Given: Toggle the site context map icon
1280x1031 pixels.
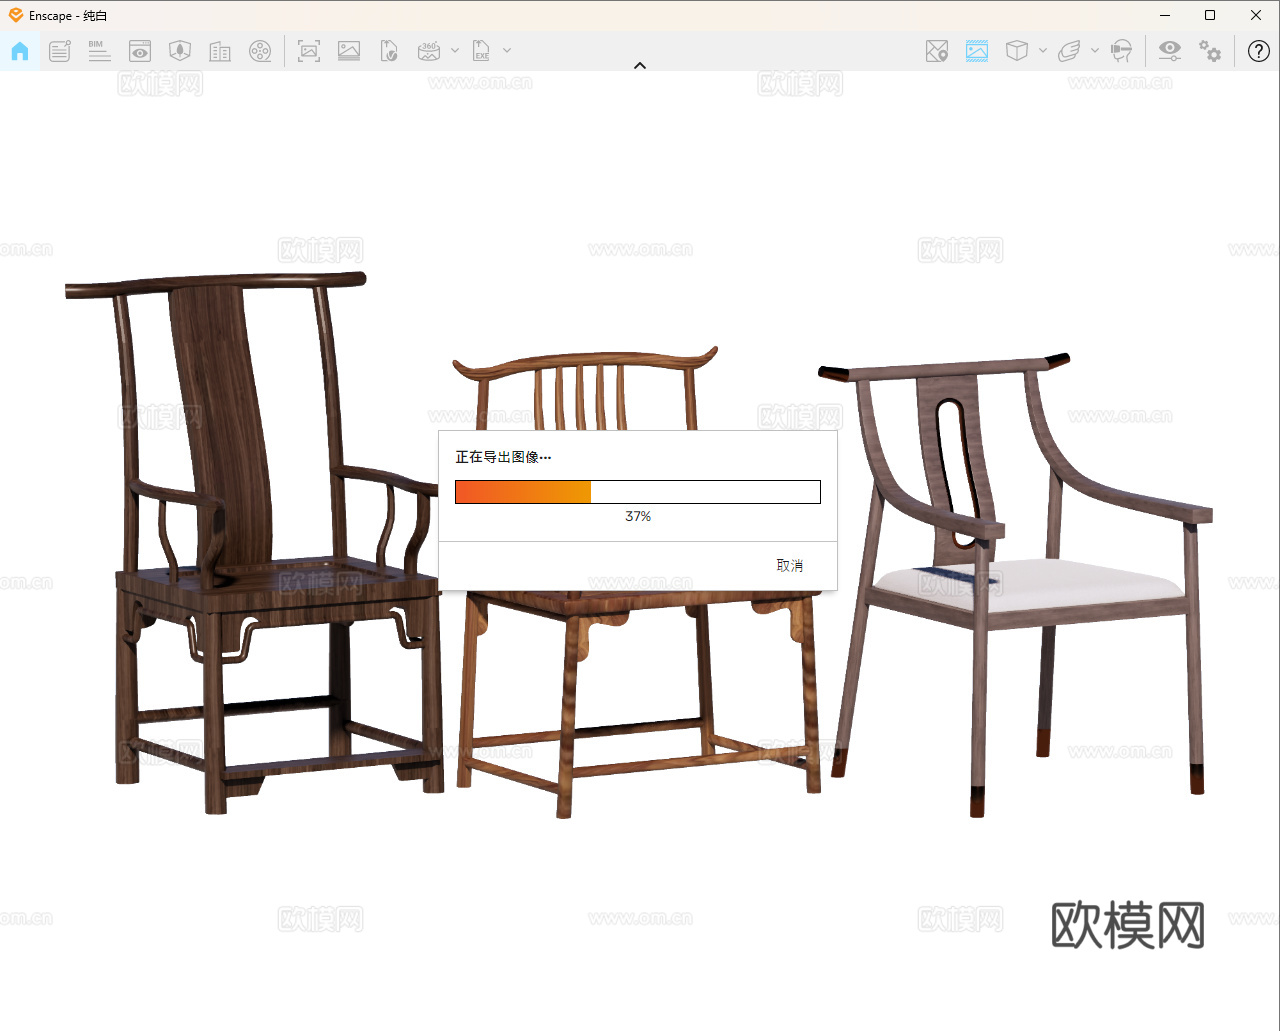Looking at the screenshot, I should [937, 51].
